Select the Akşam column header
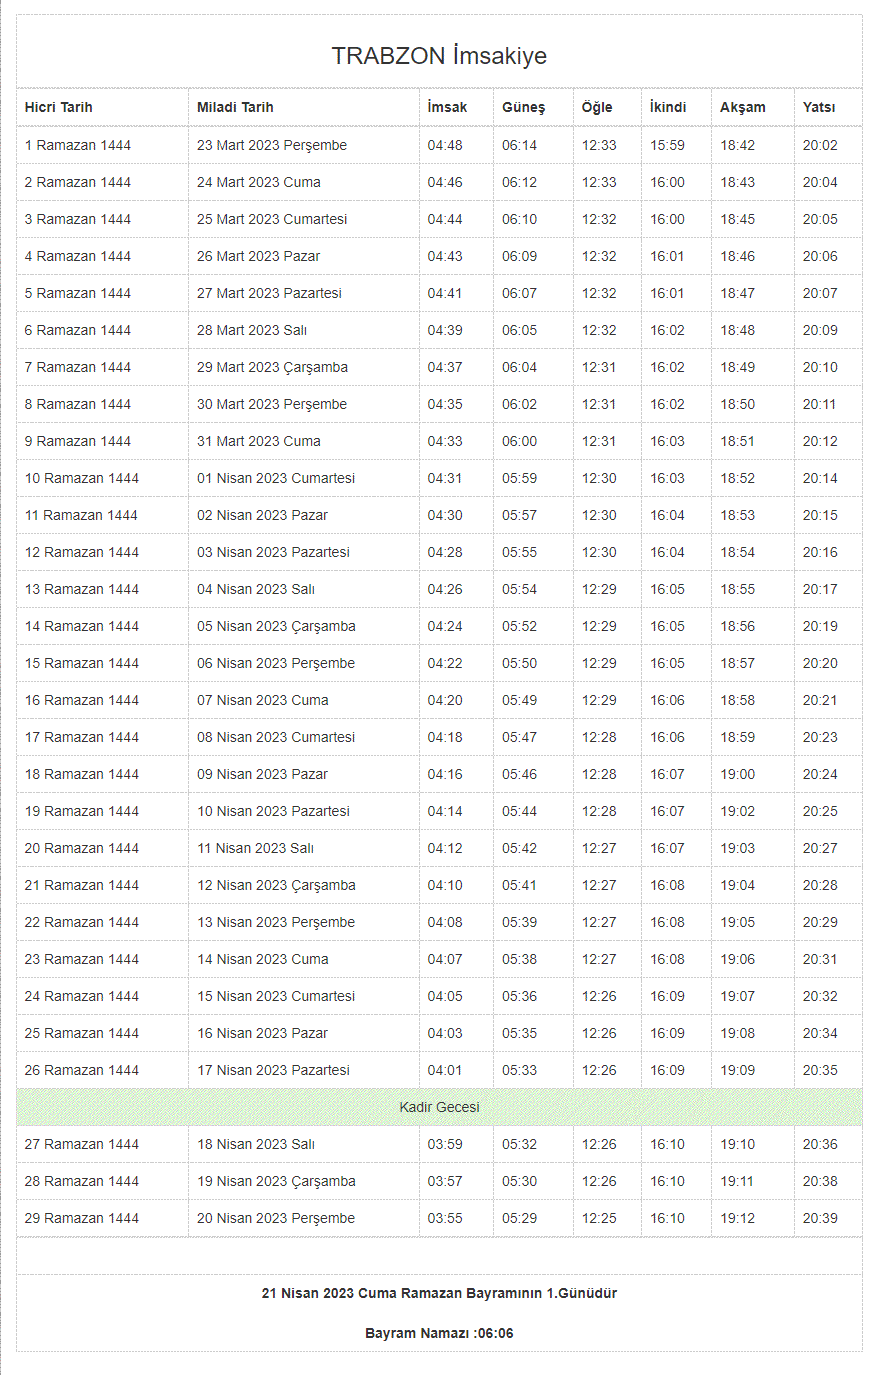This screenshot has height=1375, width=884. coord(743,107)
